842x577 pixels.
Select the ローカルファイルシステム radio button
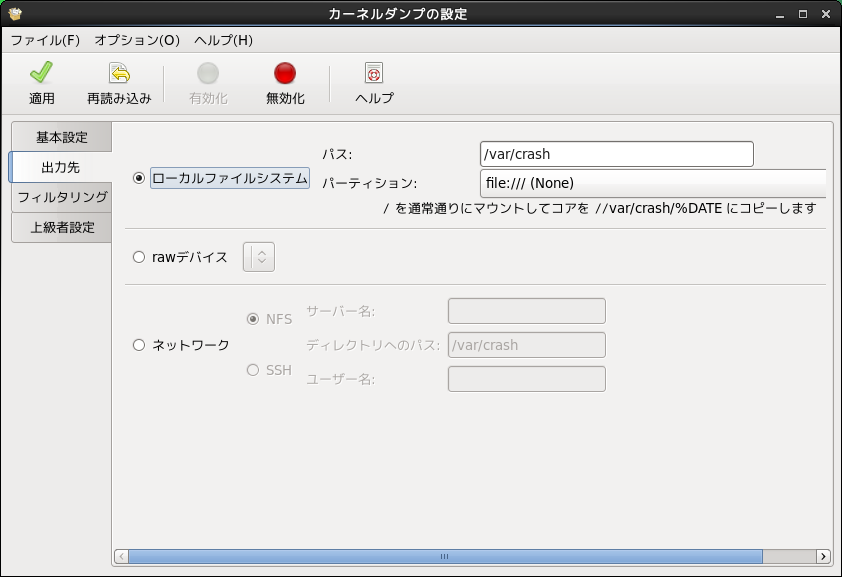click(139, 178)
